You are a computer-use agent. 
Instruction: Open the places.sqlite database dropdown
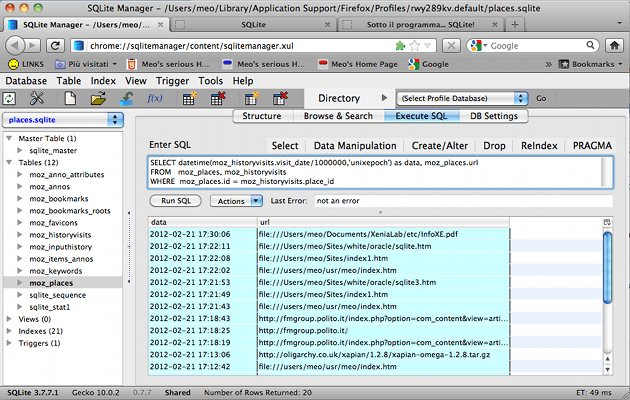pyautogui.click(x=63, y=120)
